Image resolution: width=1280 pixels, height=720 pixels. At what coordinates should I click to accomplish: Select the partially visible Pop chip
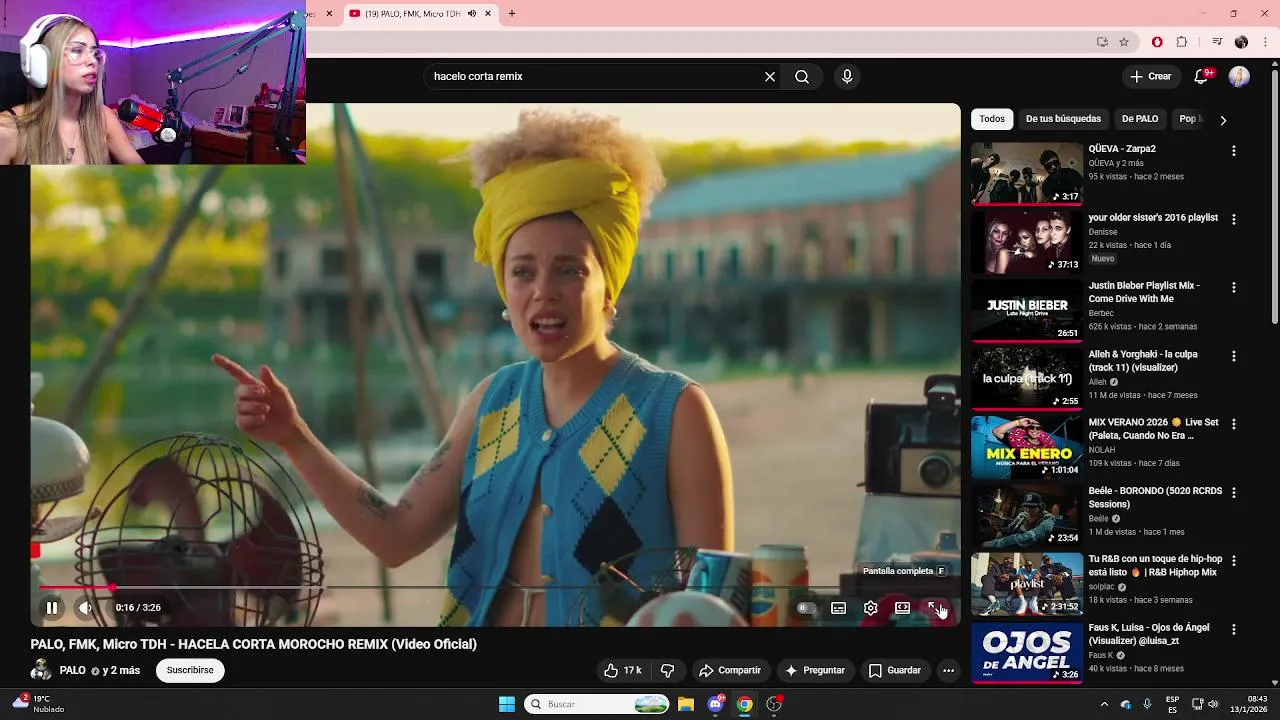(x=1189, y=119)
